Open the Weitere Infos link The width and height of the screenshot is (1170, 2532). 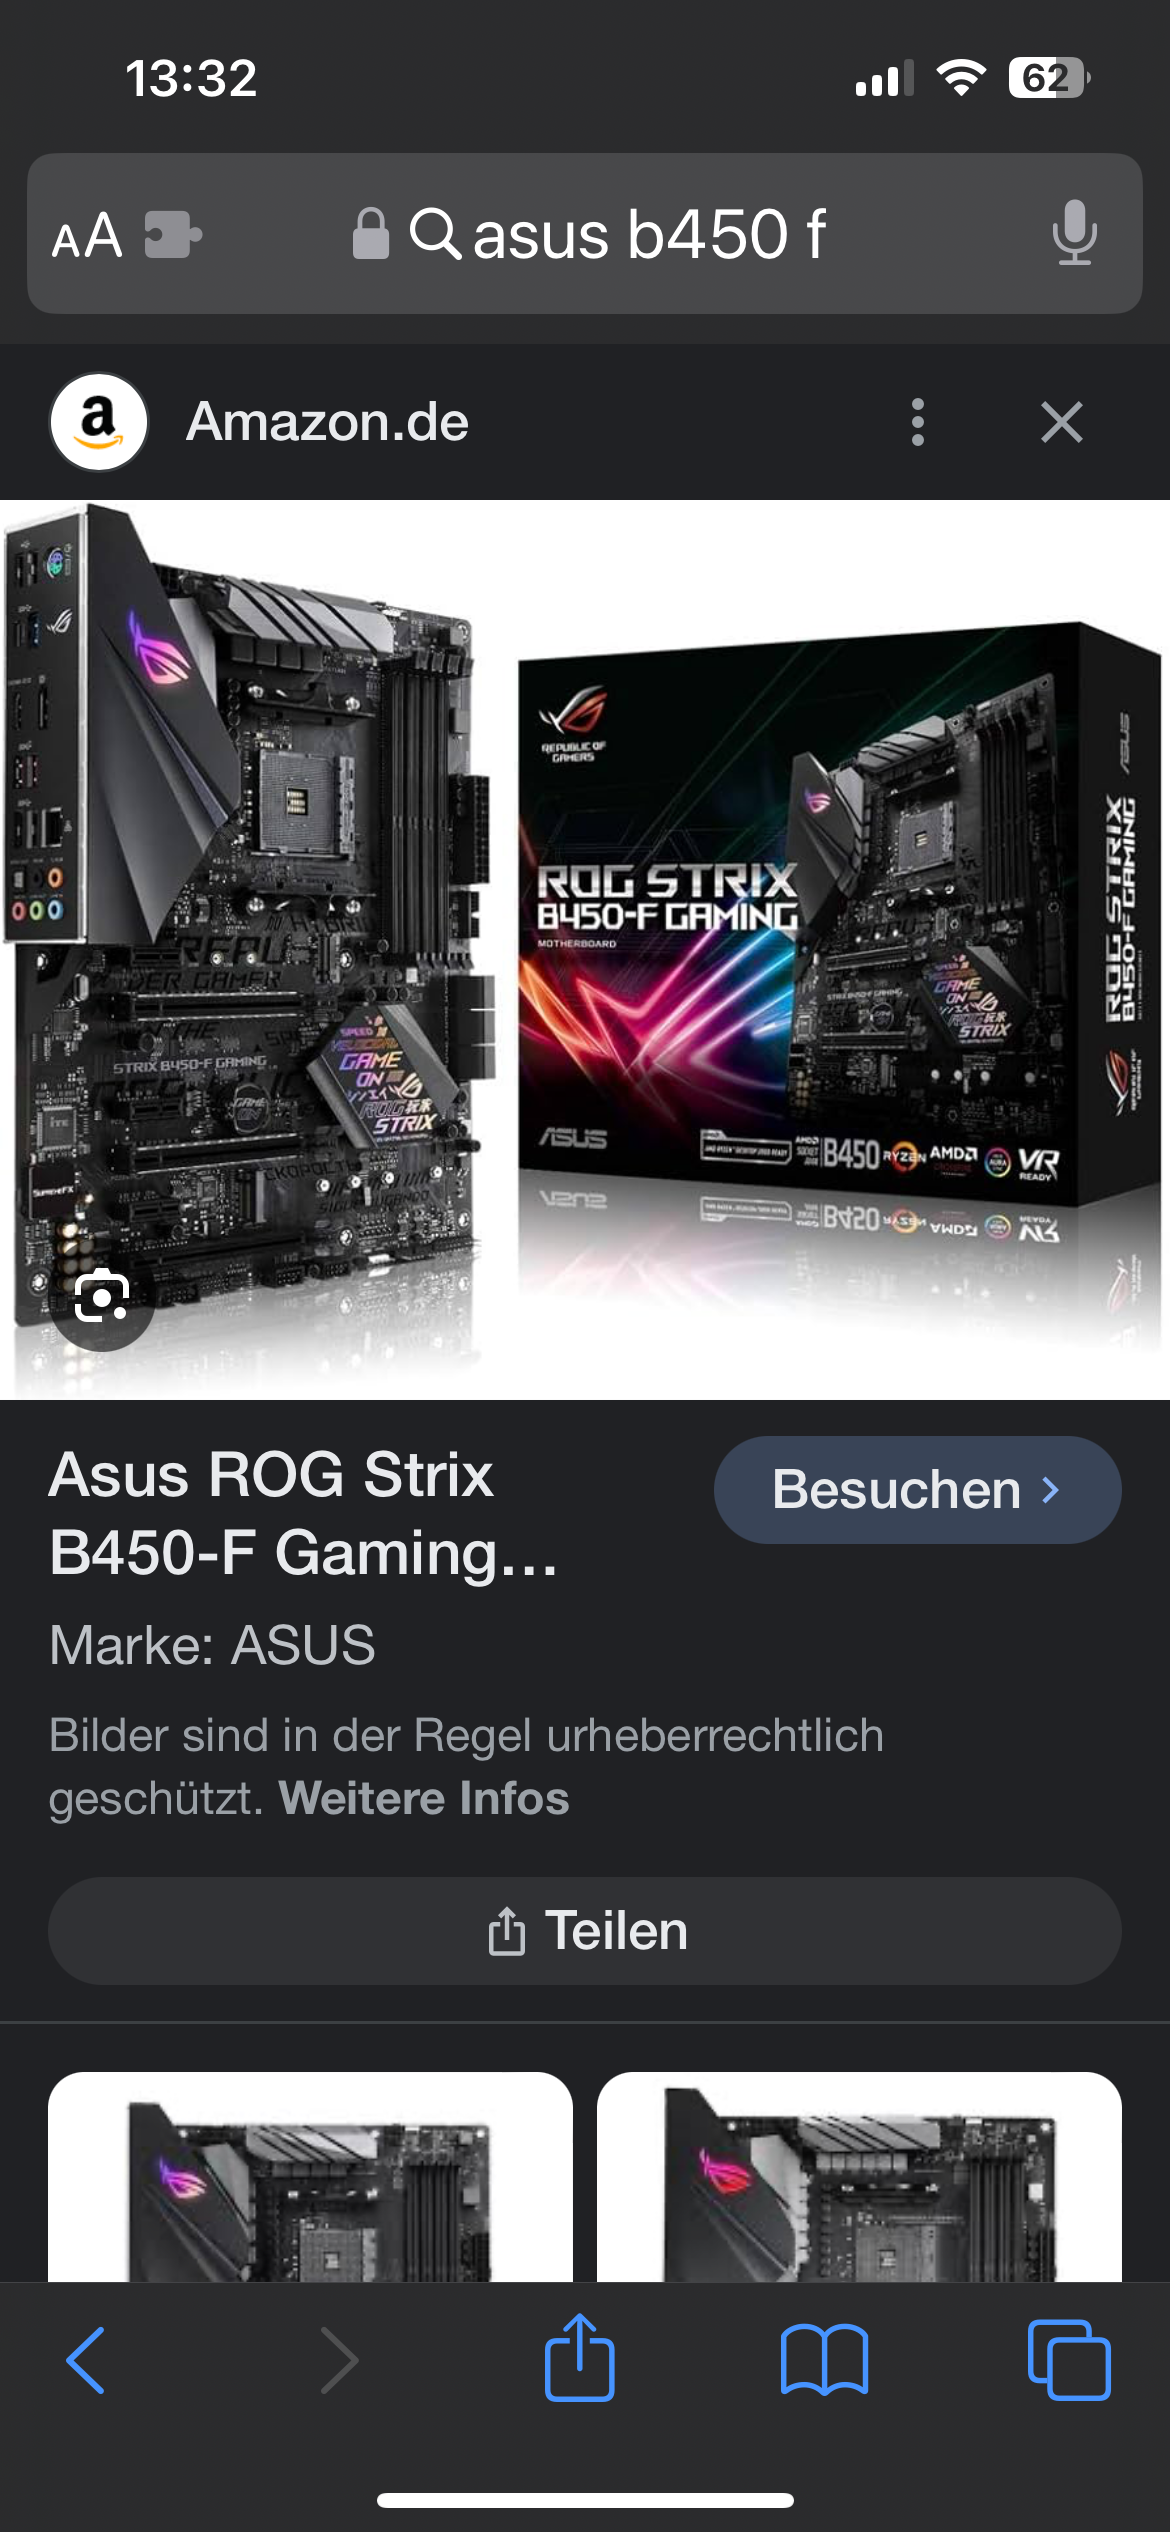424,1798
